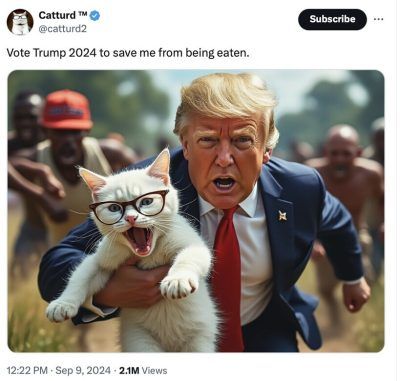The height and width of the screenshot is (381, 400).
Task: Click the trademark symbol beside Catturd
Action: coord(83,14)
